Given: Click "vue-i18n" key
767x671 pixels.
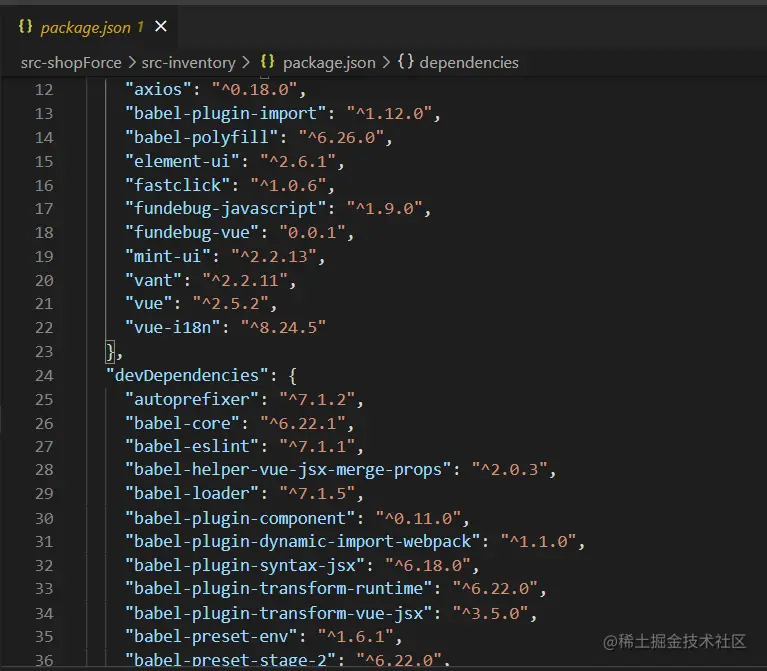Looking at the screenshot, I should point(173,327).
